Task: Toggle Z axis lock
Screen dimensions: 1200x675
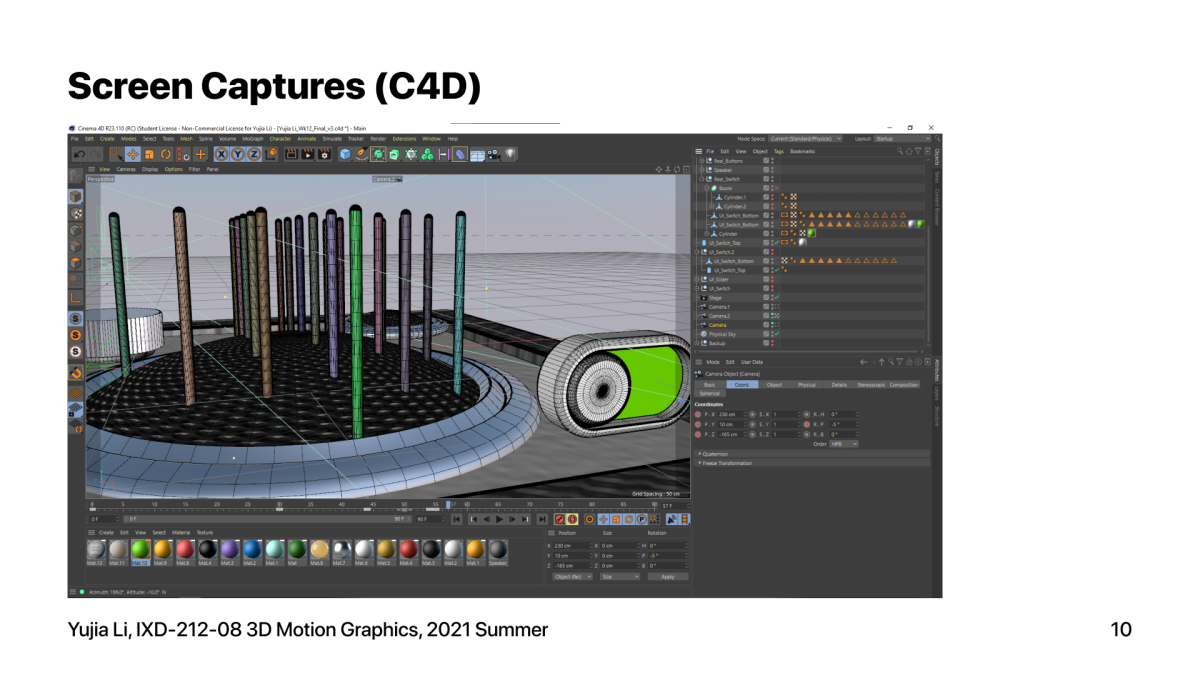Action: click(254, 154)
